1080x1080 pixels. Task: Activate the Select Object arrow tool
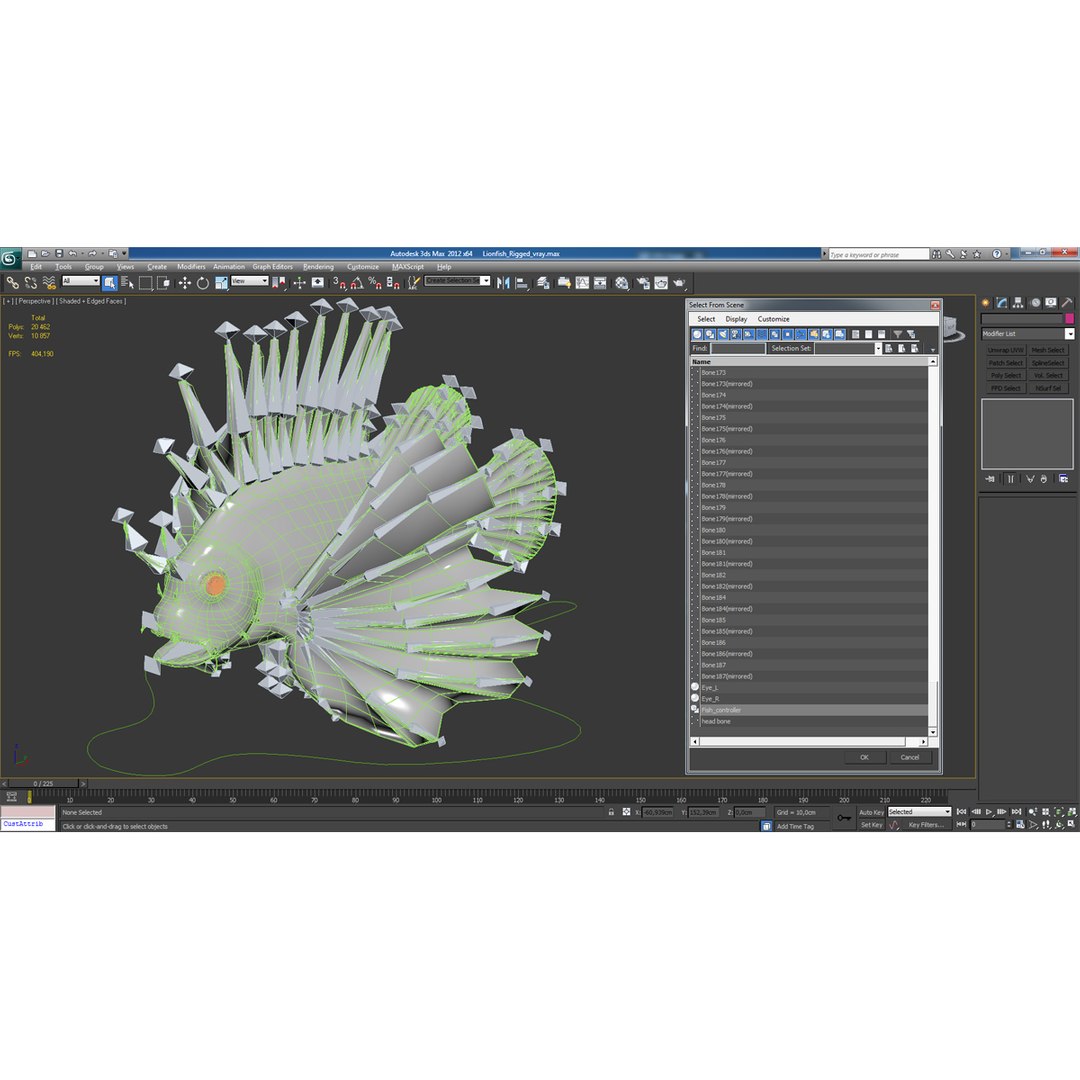110,282
